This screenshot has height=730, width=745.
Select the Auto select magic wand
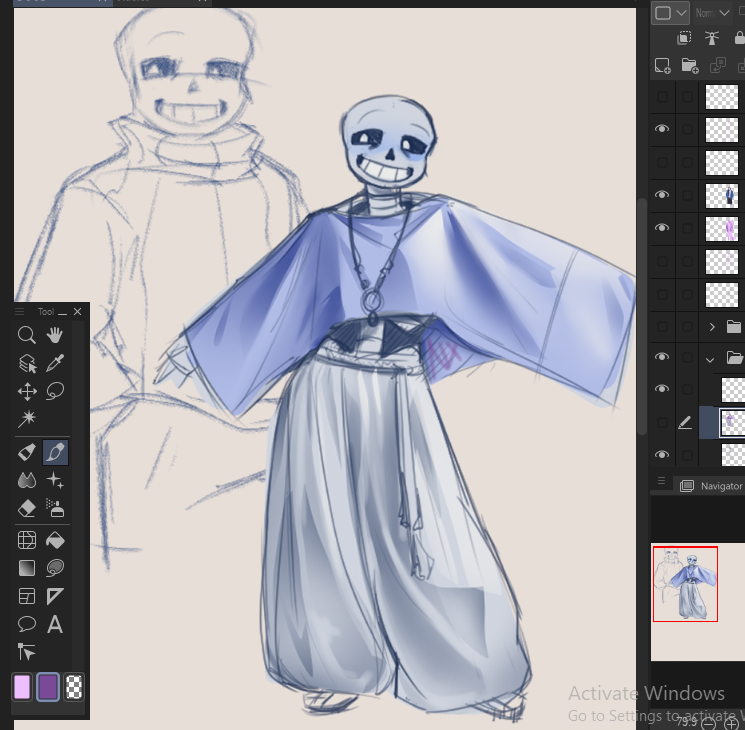coord(27,419)
